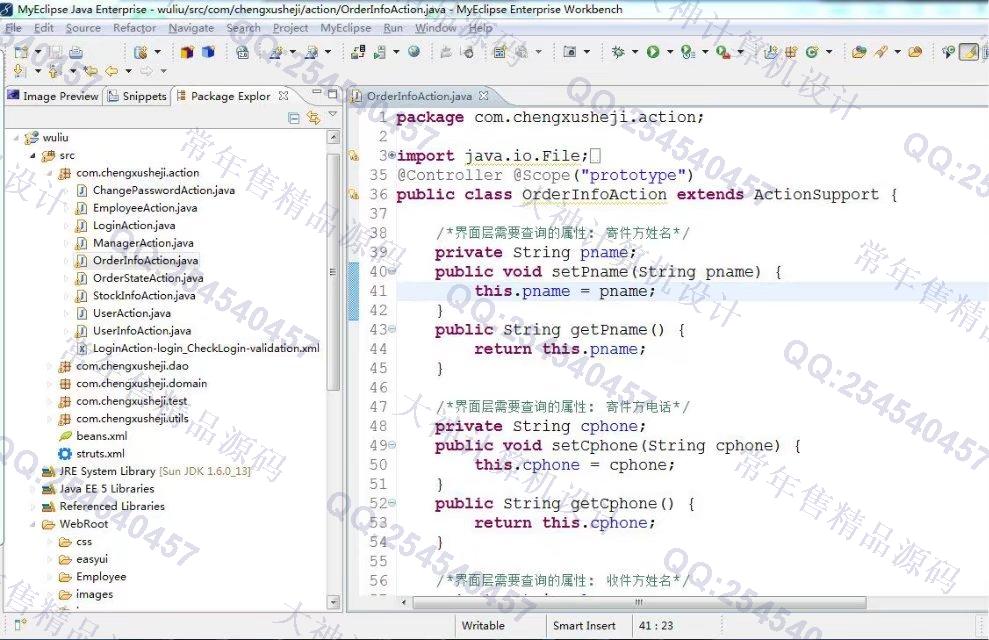Click the Debug bug icon
Viewport: 989px width, 640px height.
pyautogui.click(x=618, y=52)
